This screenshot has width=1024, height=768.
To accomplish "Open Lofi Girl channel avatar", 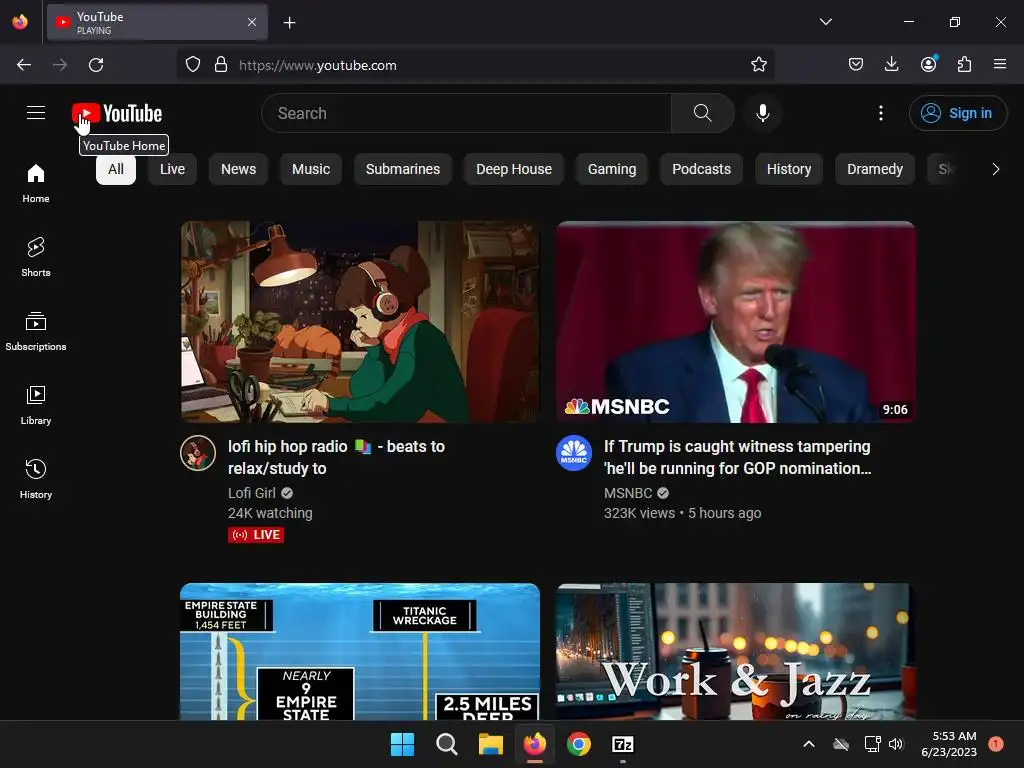I will pos(198,453).
